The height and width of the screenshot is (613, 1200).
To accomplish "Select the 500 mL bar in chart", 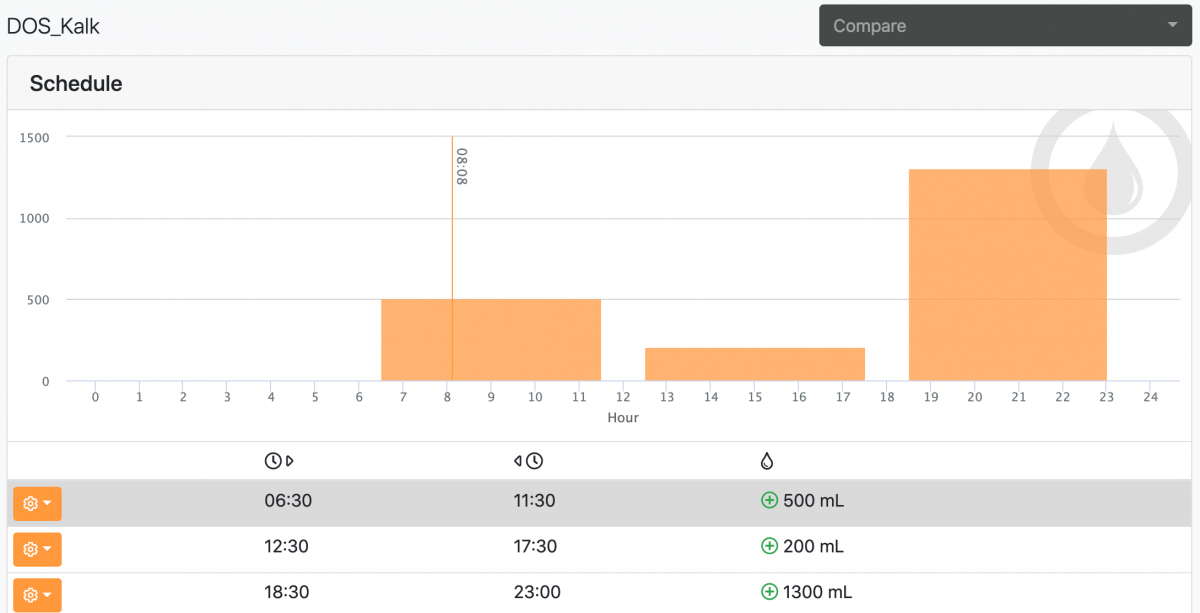I will click(491, 340).
